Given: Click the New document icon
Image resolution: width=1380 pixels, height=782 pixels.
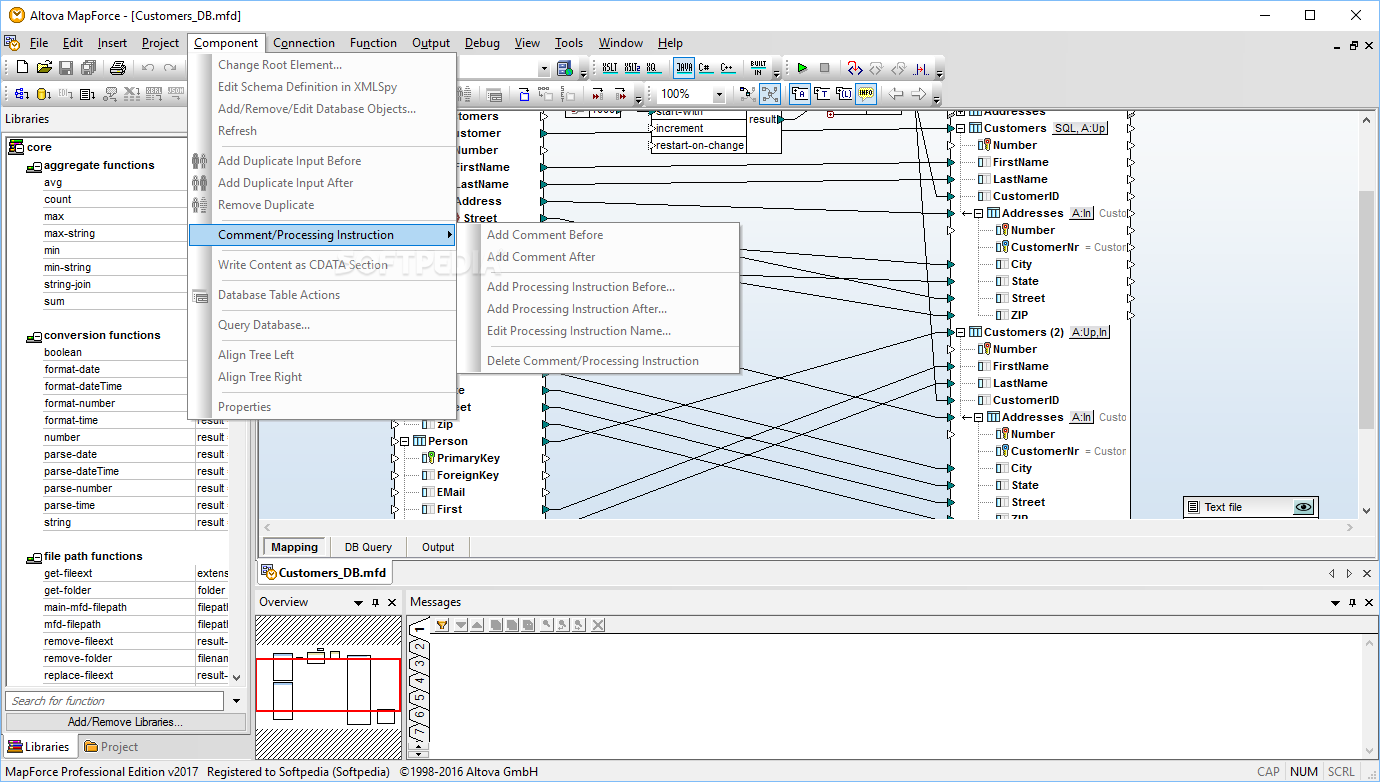Looking at the screenshot, I should [x=22, y=67].
